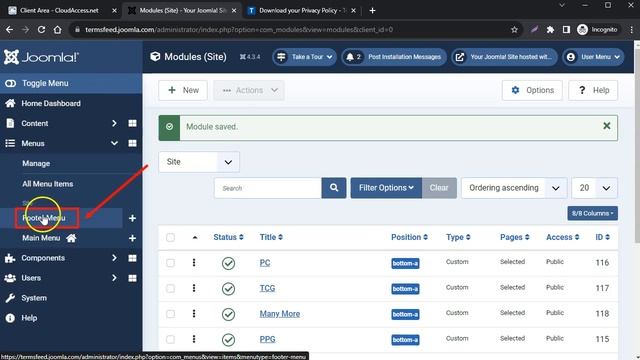Expand the Components menu chevron

tap(114, 258)
